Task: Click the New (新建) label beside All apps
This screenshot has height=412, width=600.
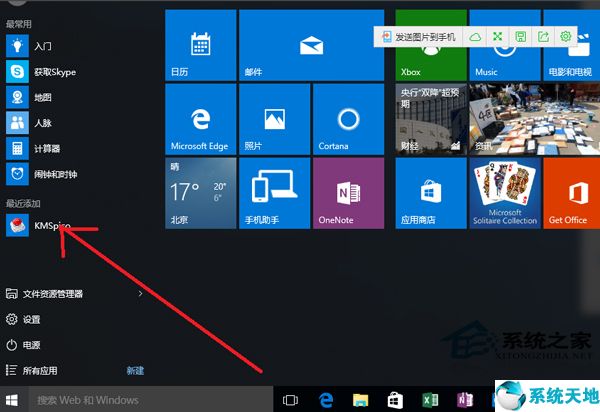Action: click(x=135, y=370)
